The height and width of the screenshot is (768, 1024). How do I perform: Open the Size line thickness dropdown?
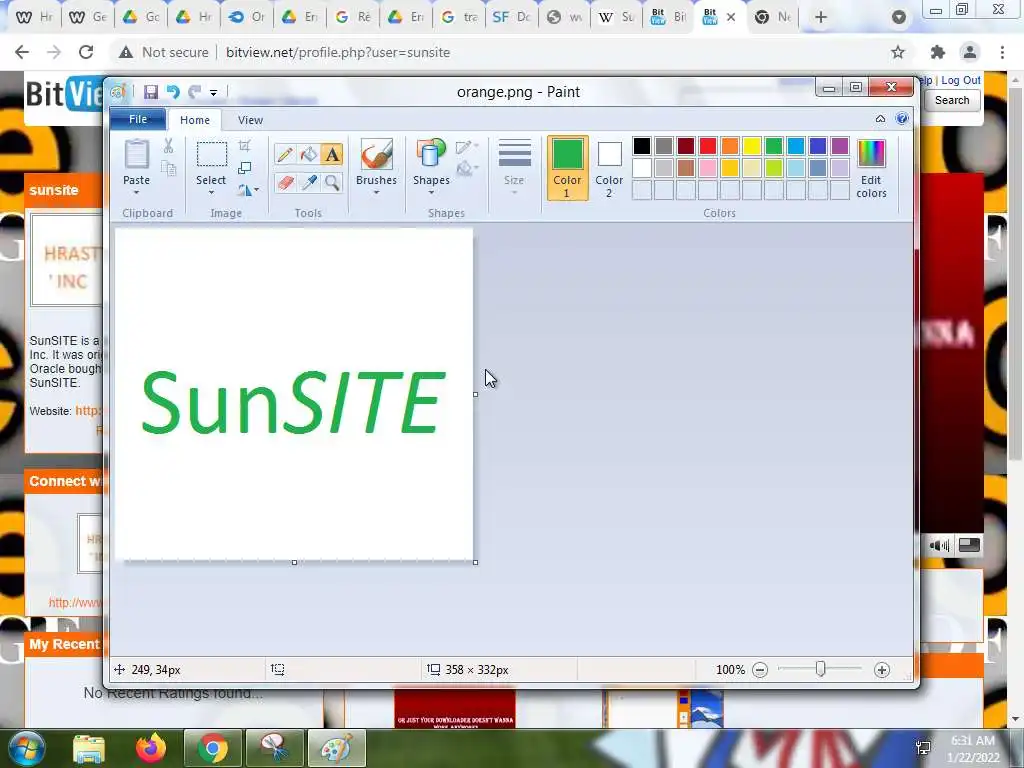pyautogui.click(x=514, y=167)
